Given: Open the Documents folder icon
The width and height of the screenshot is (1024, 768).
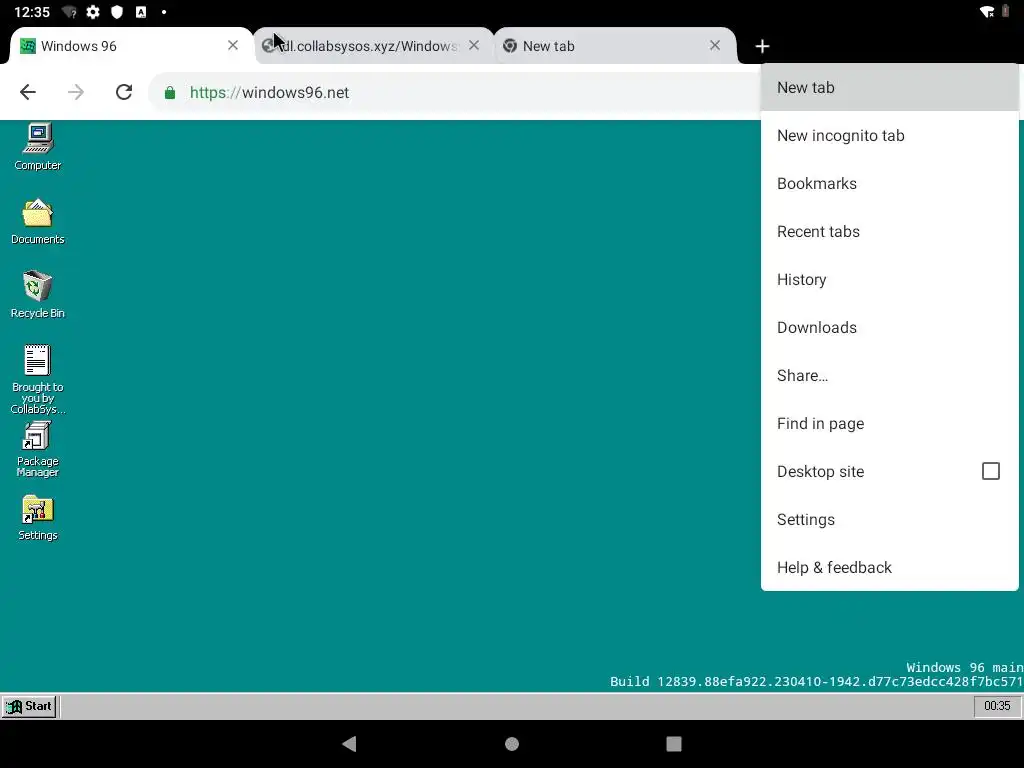Looking at the screenshot, I should (x=38, y=221).
